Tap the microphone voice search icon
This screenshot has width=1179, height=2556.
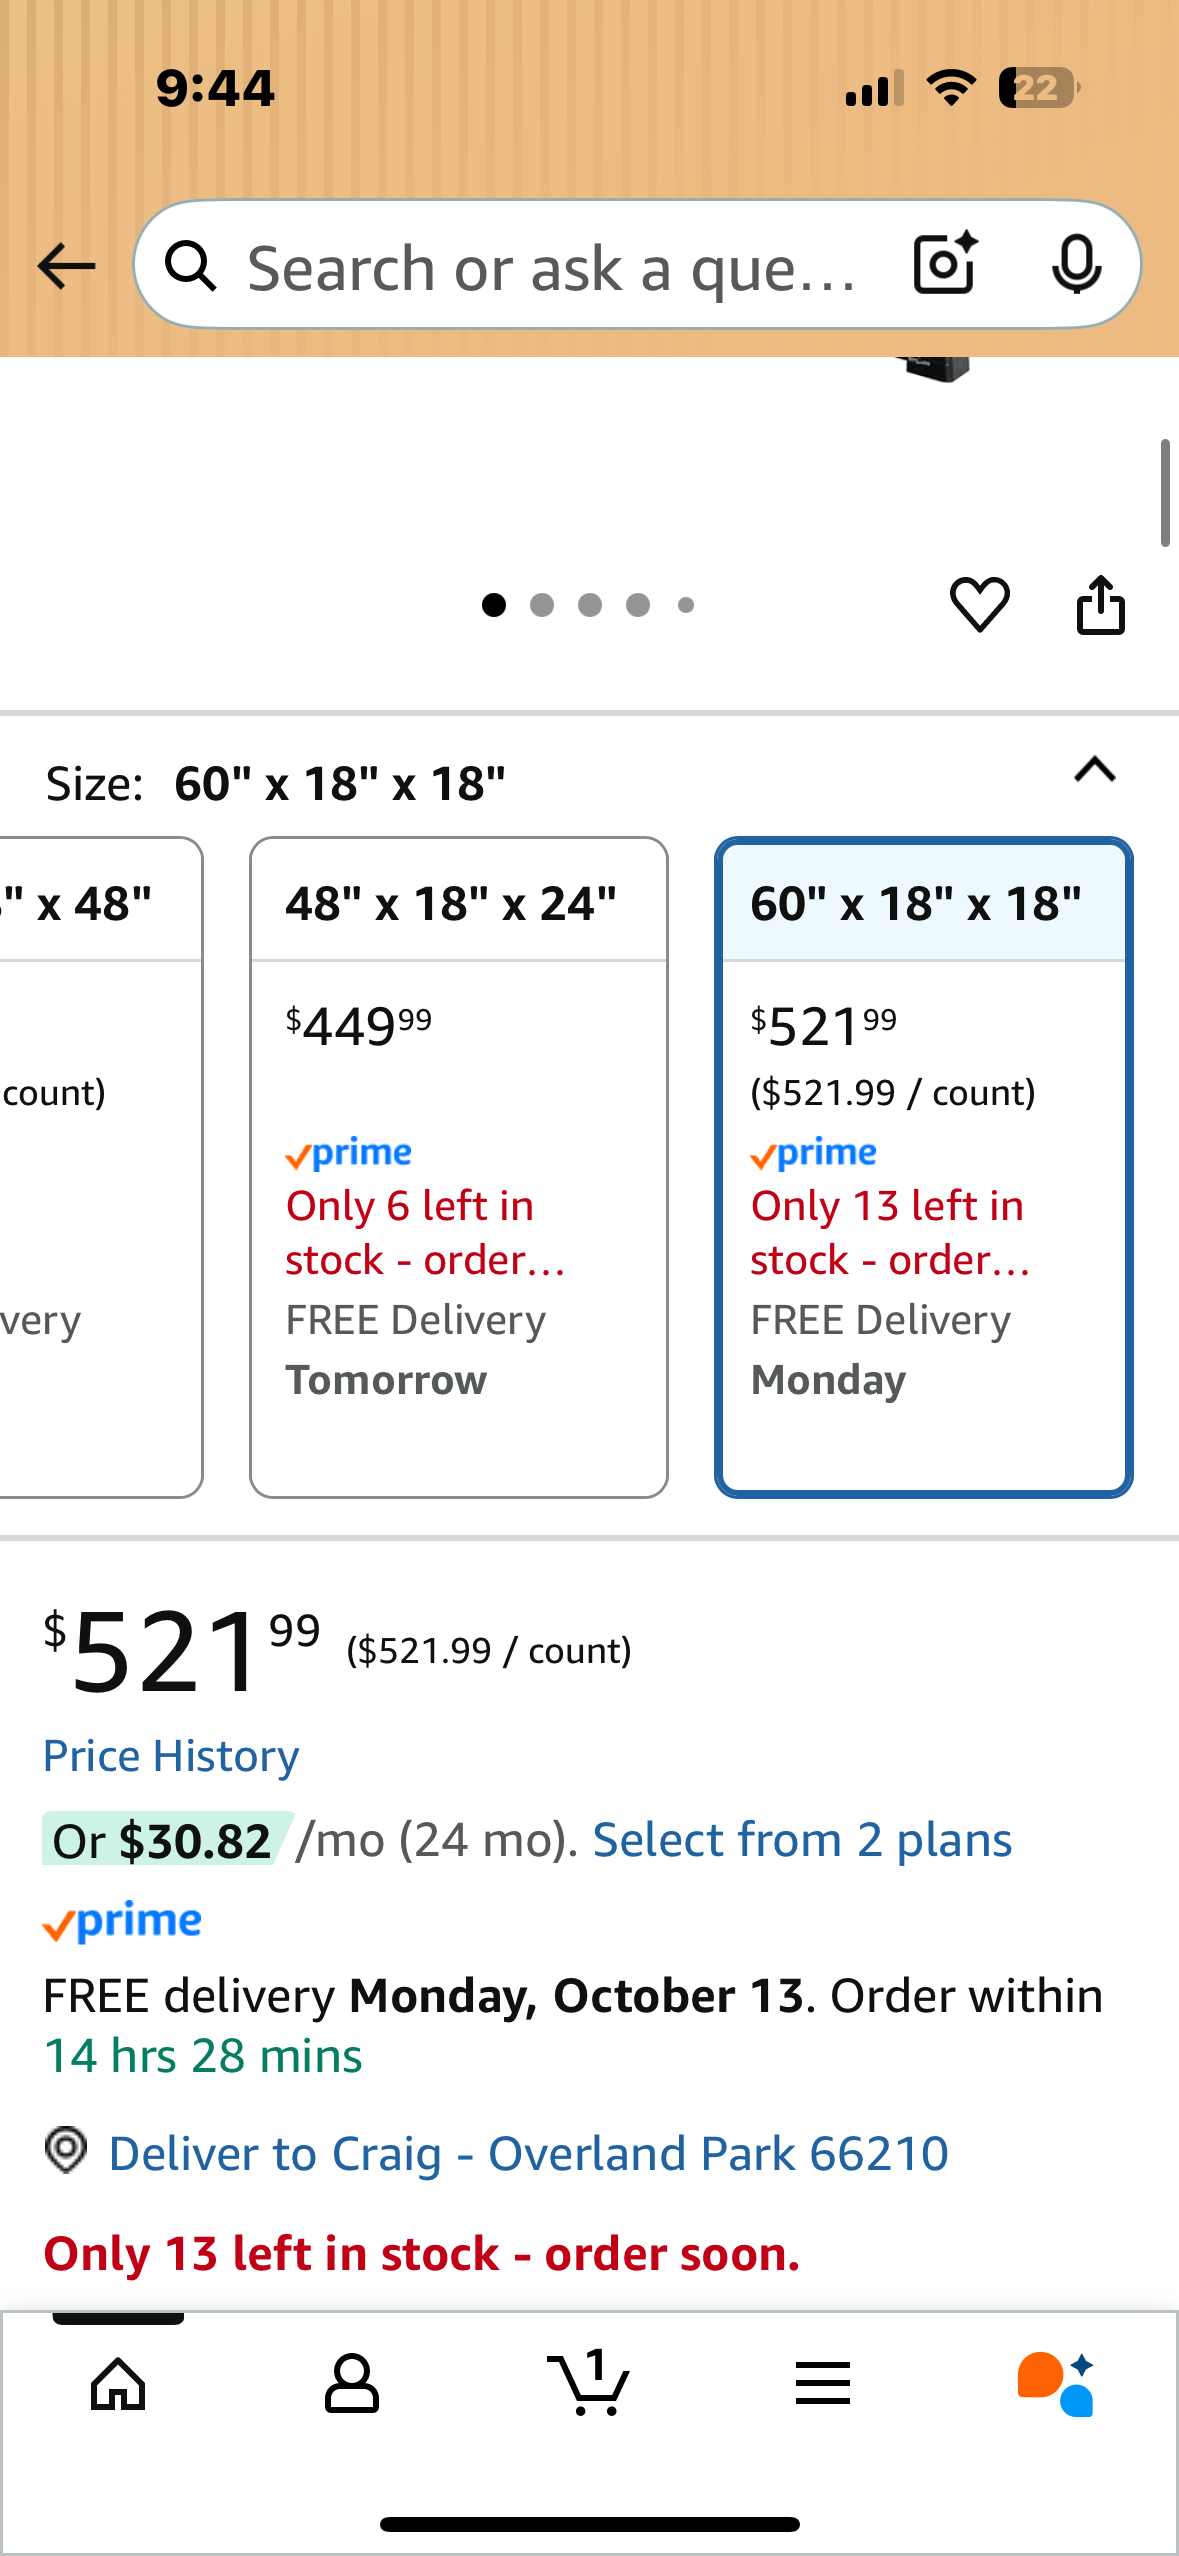[1076, 265]
